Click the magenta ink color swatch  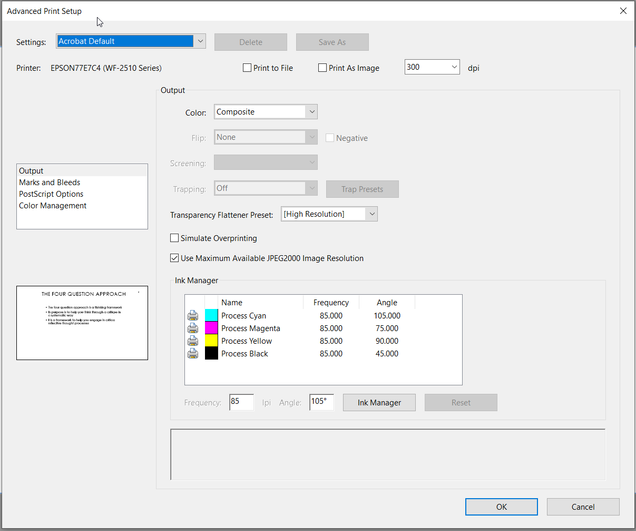point(211,329)
